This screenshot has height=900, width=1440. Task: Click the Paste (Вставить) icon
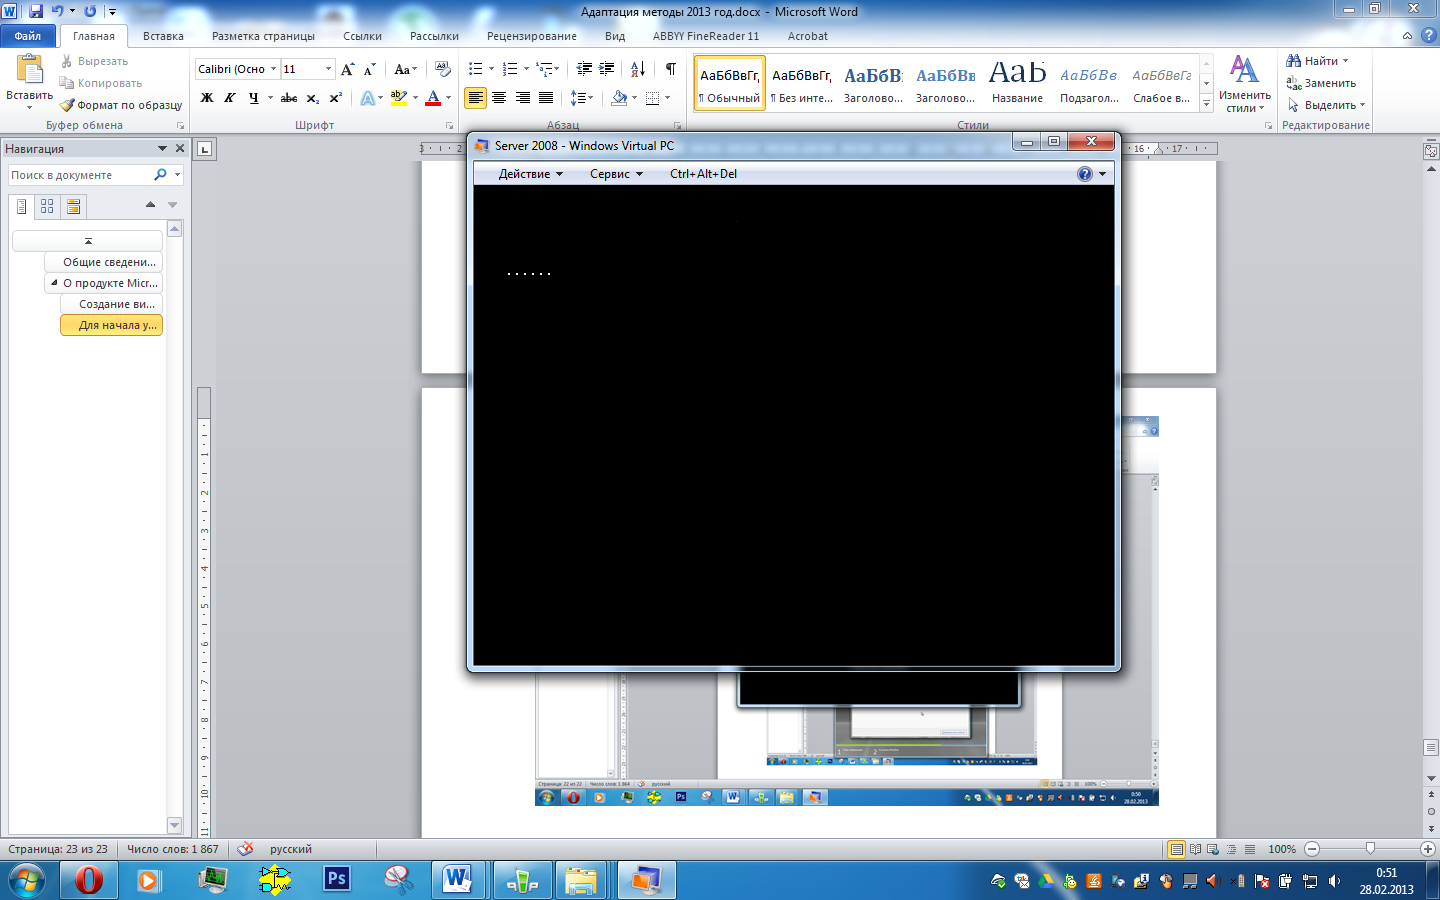coord(29,70)
